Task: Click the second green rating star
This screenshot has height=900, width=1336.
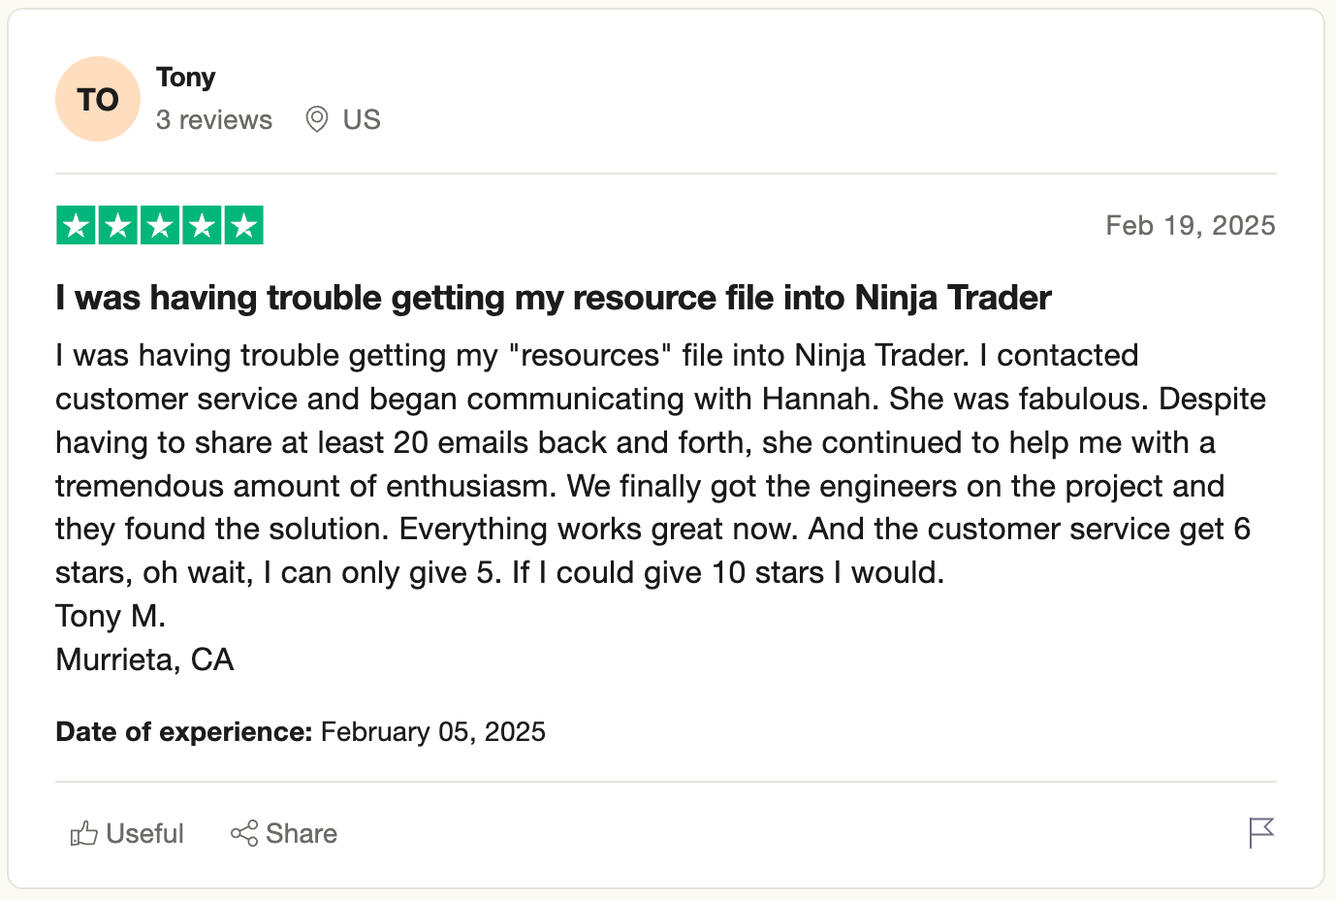Action: tap(118, 226)
